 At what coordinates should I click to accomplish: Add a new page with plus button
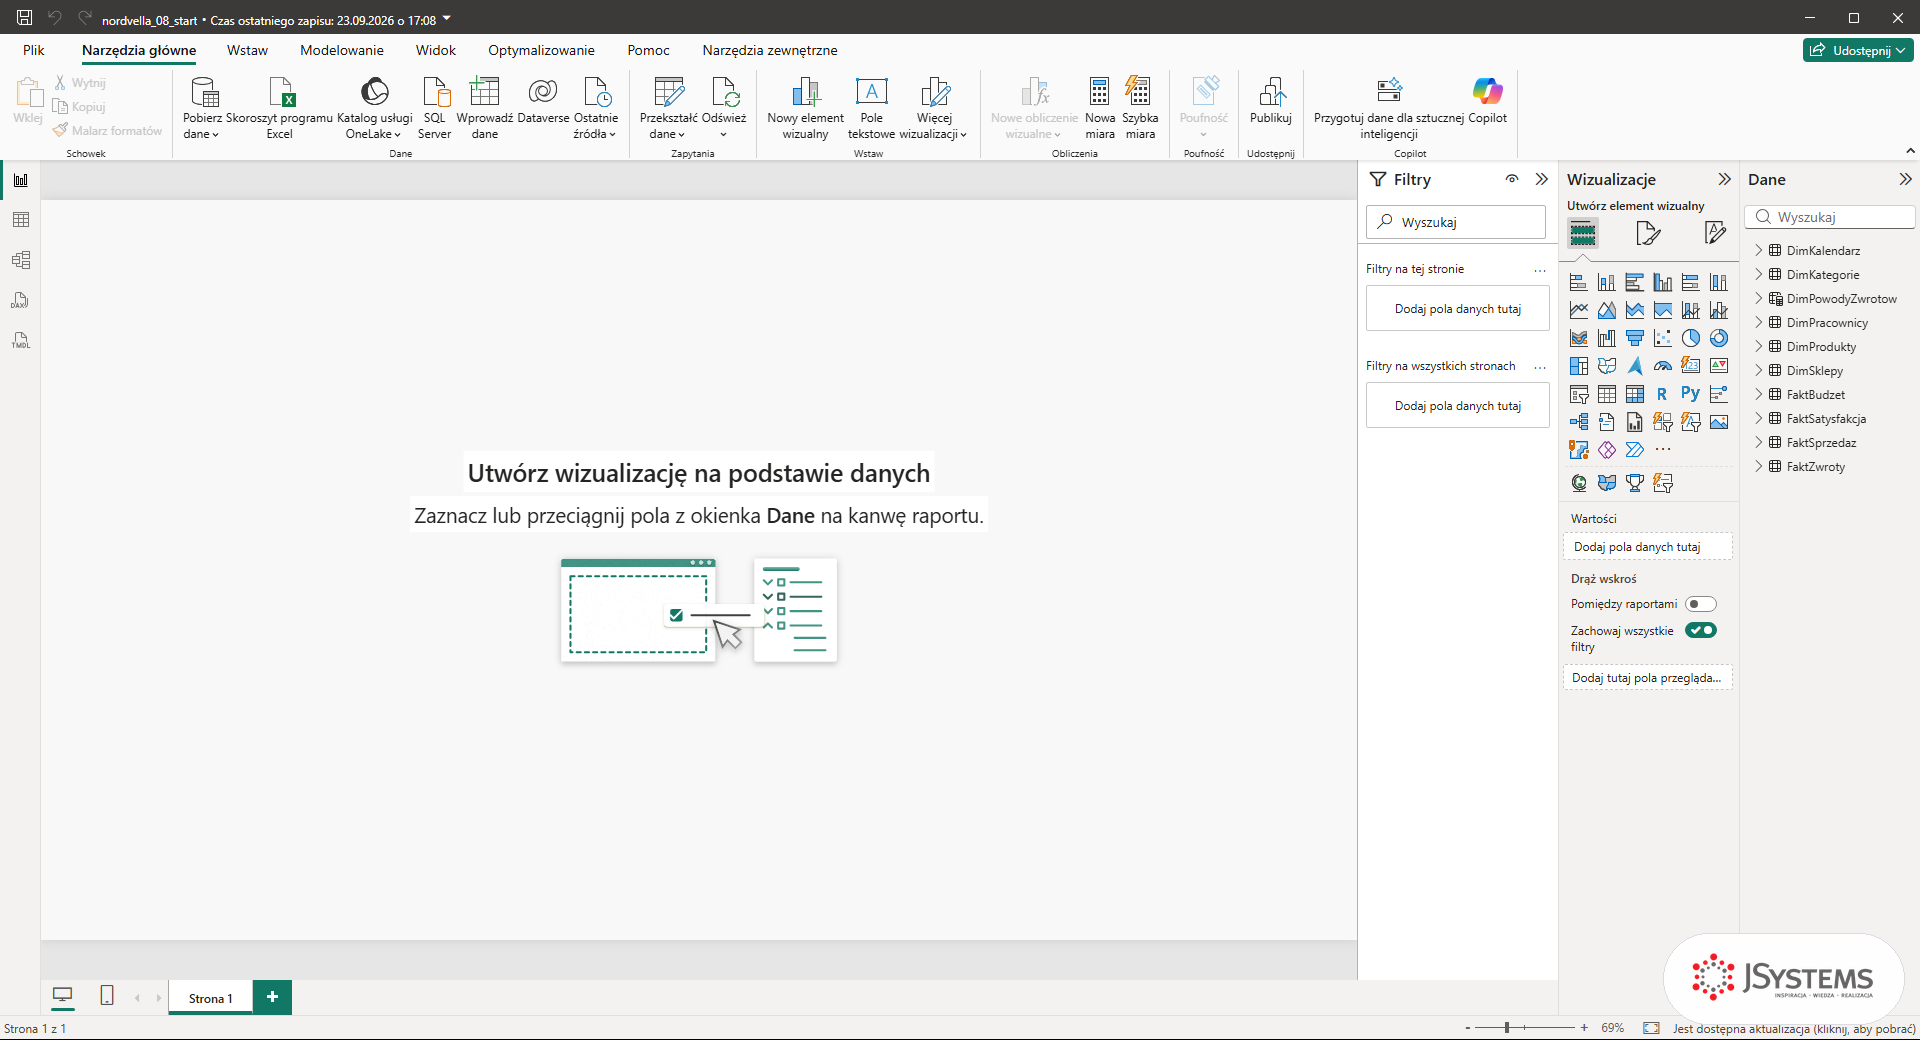272,997
